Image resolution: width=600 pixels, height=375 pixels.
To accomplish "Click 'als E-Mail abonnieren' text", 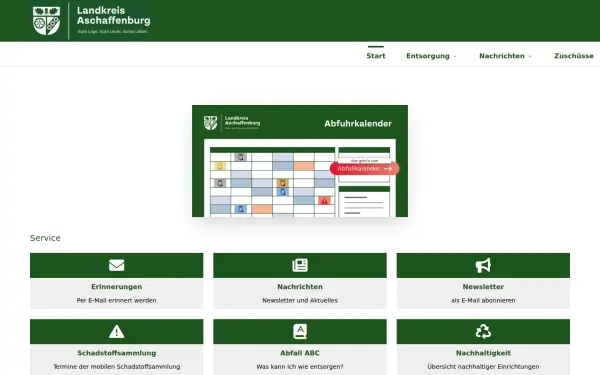I will (483, 300).
